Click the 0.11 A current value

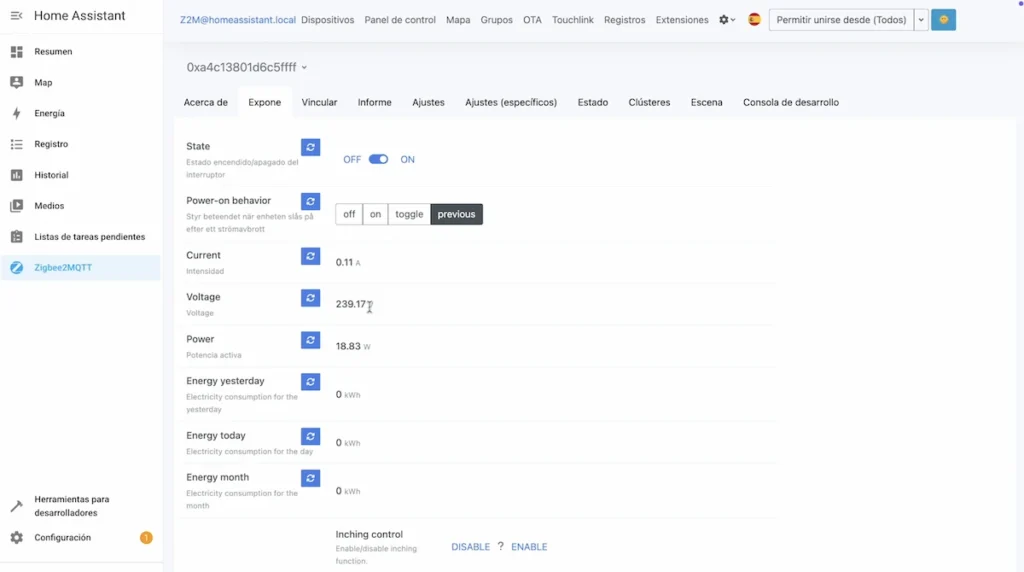(347, 262)
